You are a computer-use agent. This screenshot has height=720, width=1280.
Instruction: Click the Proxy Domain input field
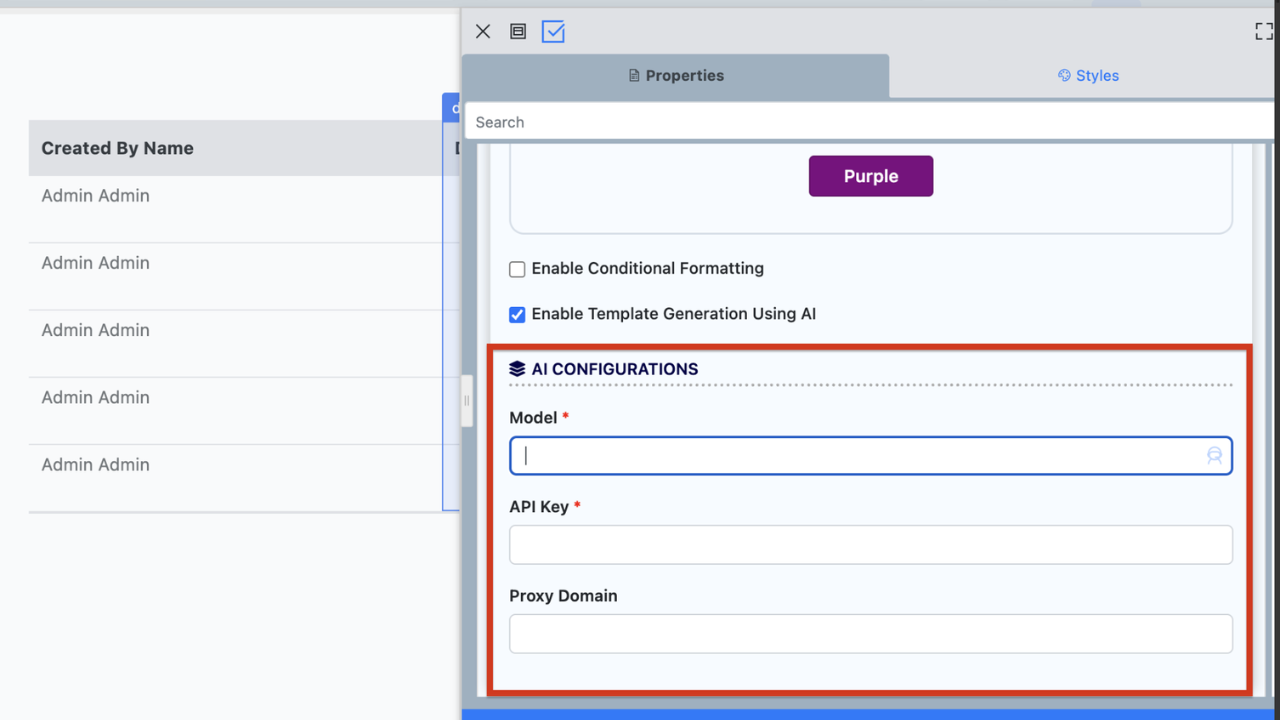click(870, 634)
